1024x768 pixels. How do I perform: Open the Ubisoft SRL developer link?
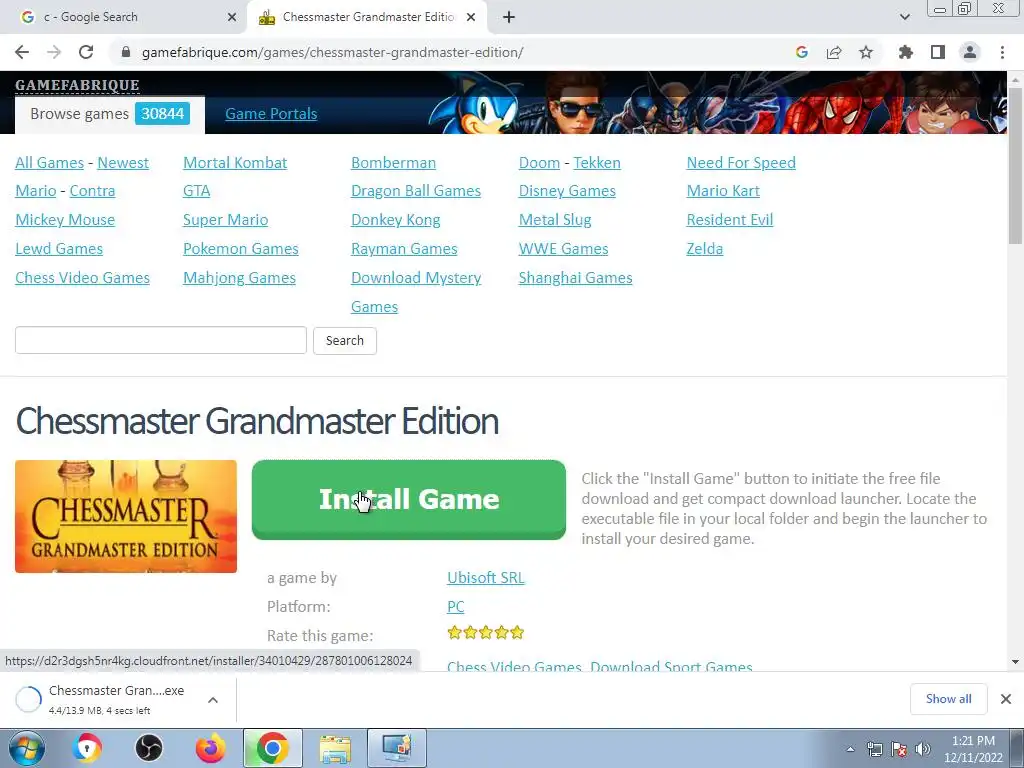[486, 577]
